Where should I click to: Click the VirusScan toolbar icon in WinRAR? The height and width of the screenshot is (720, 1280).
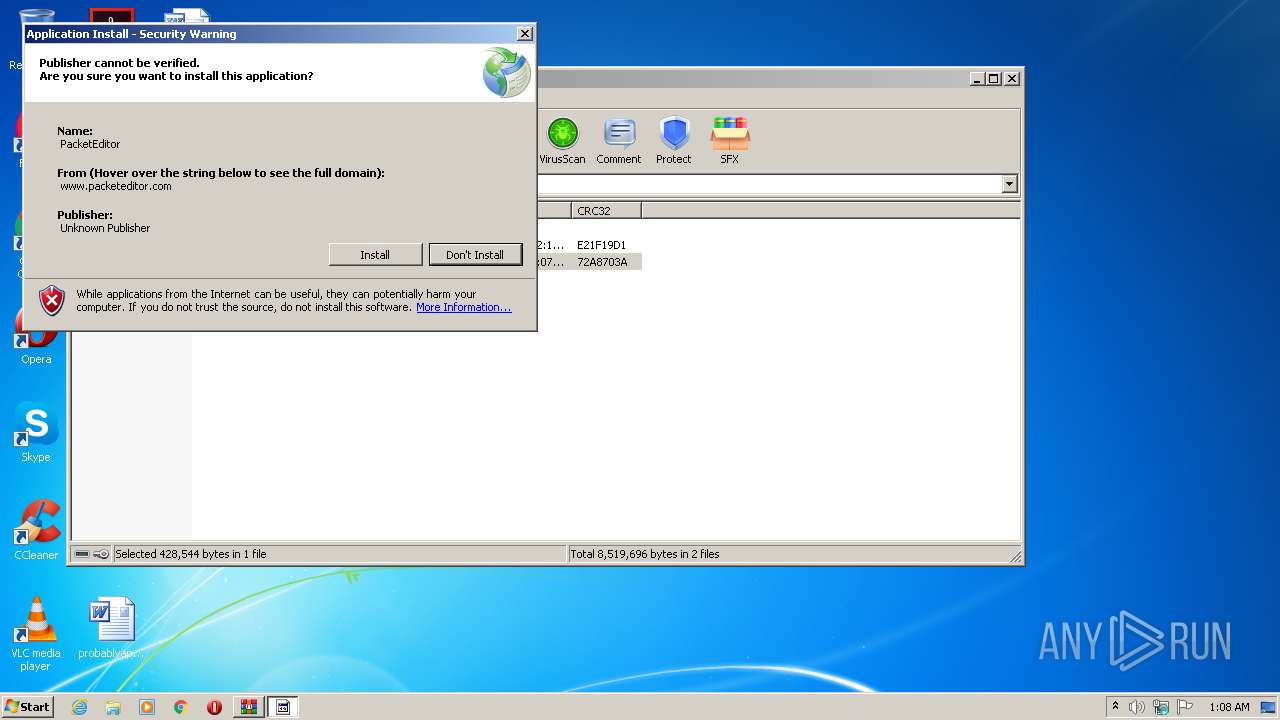tap(562, 141)
